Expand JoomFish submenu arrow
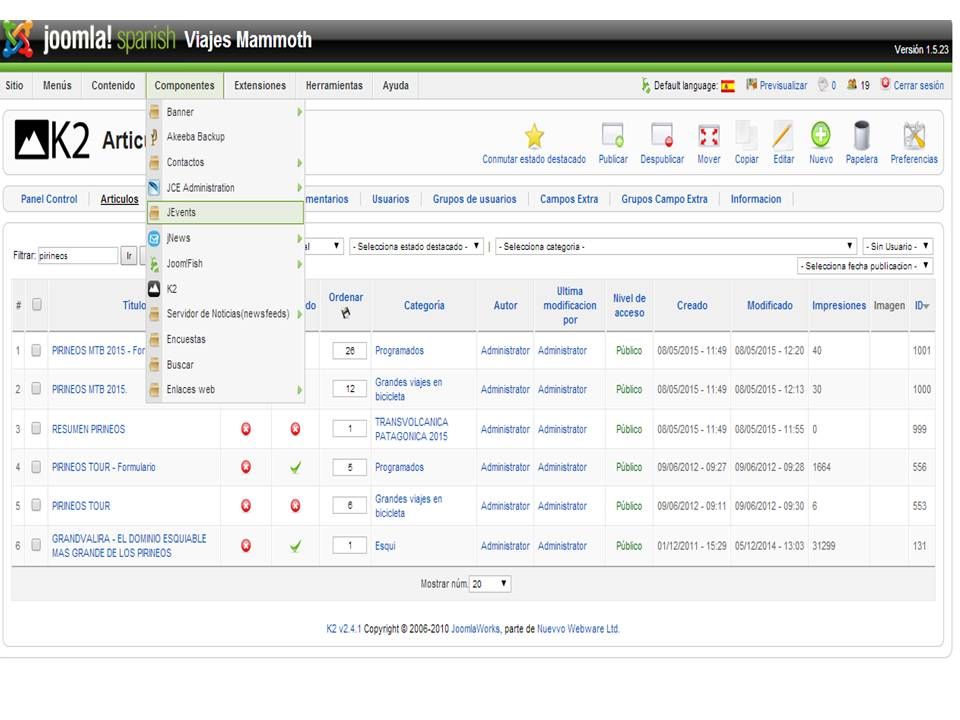960x720 pixels. click(x=299, y=264)
